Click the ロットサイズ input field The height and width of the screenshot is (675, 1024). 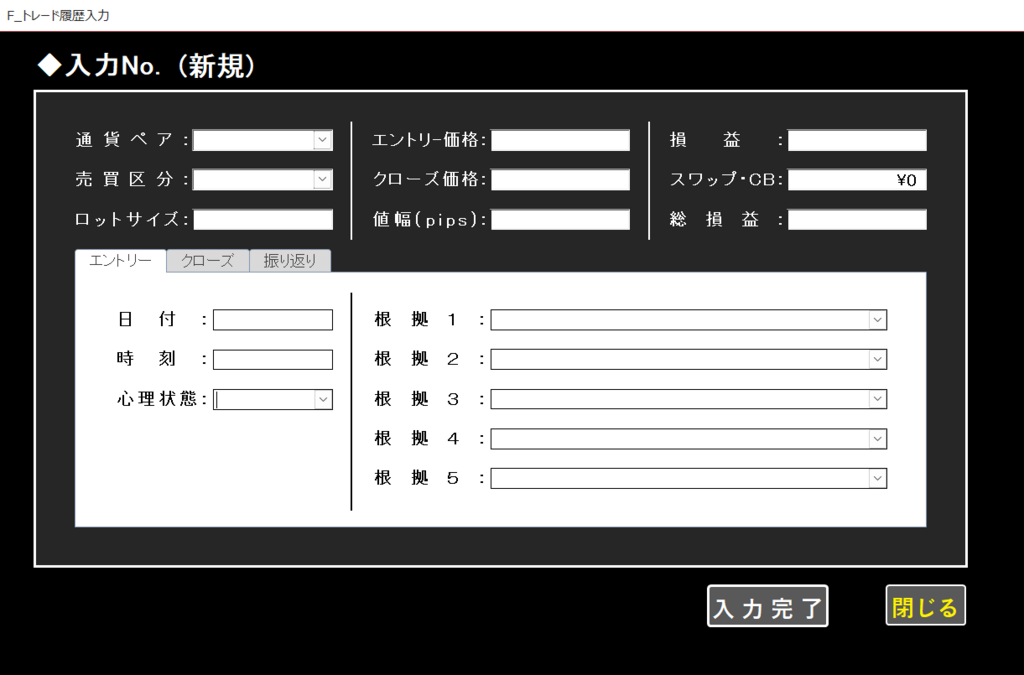263,220
